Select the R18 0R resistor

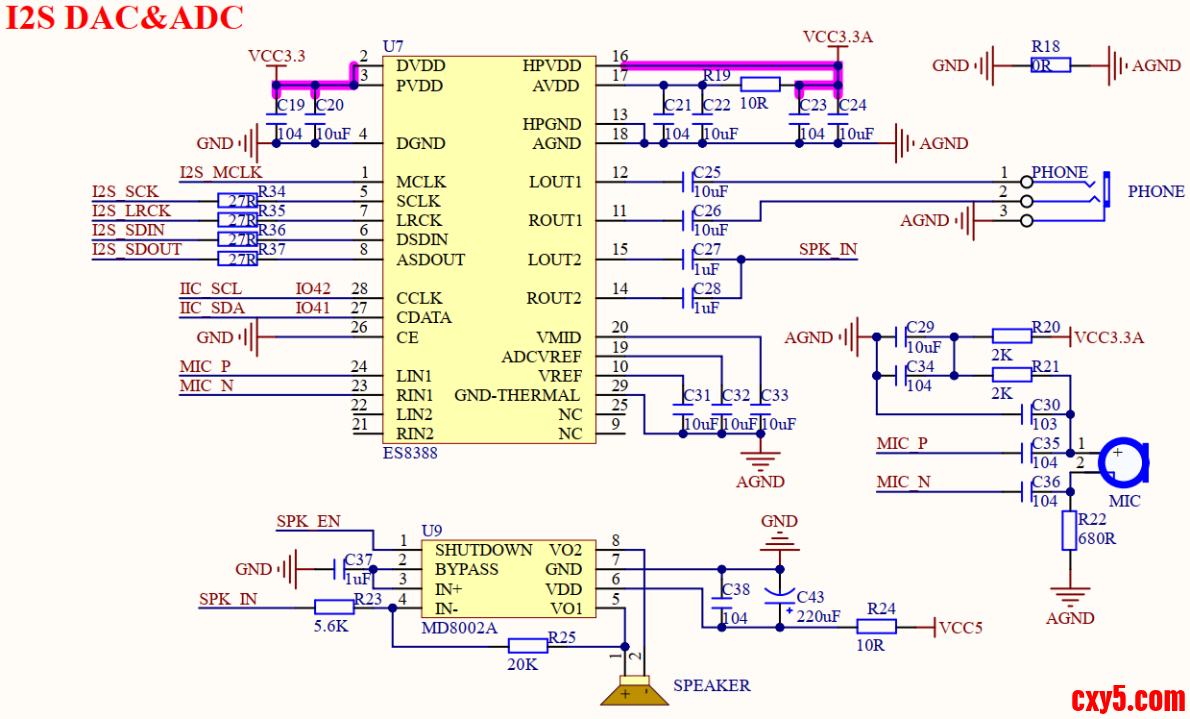point(1050,66)
